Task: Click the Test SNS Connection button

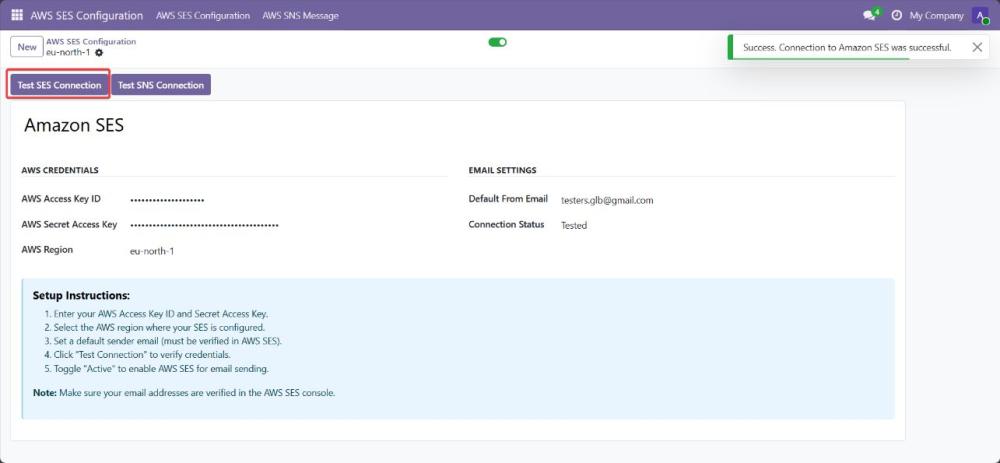Action: 161,85
